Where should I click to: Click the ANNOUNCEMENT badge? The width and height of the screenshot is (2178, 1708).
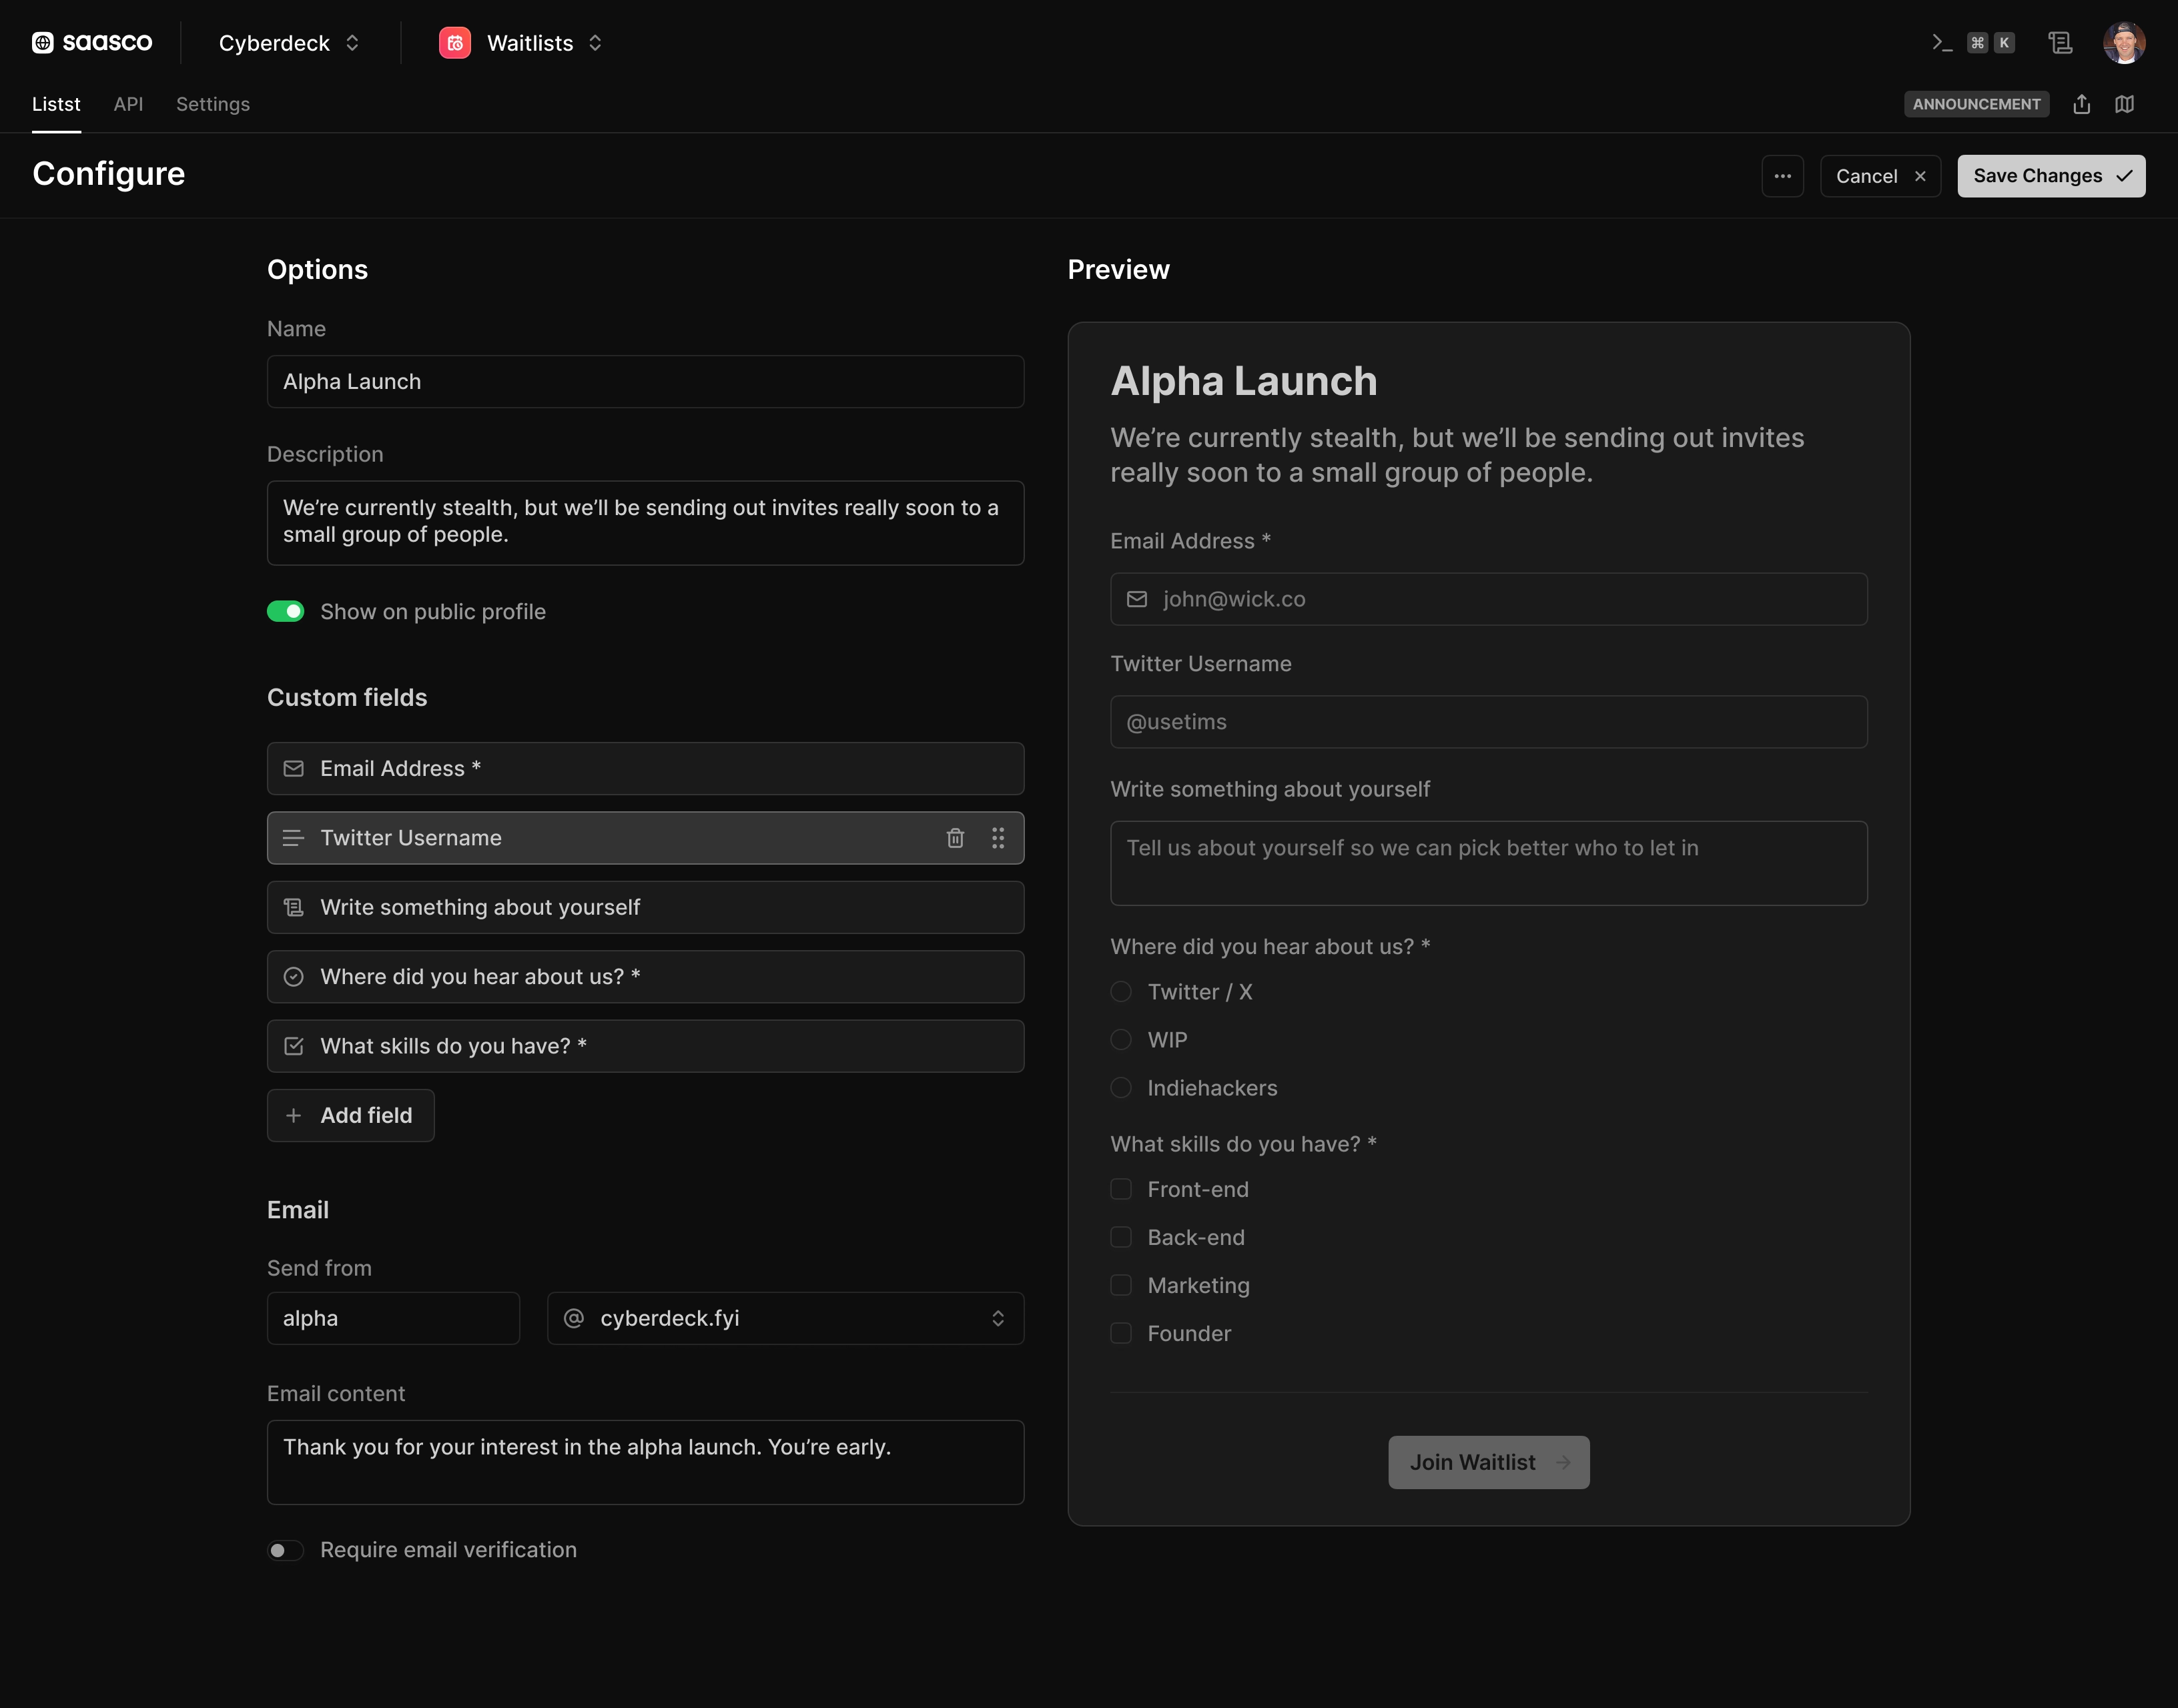1976,104
